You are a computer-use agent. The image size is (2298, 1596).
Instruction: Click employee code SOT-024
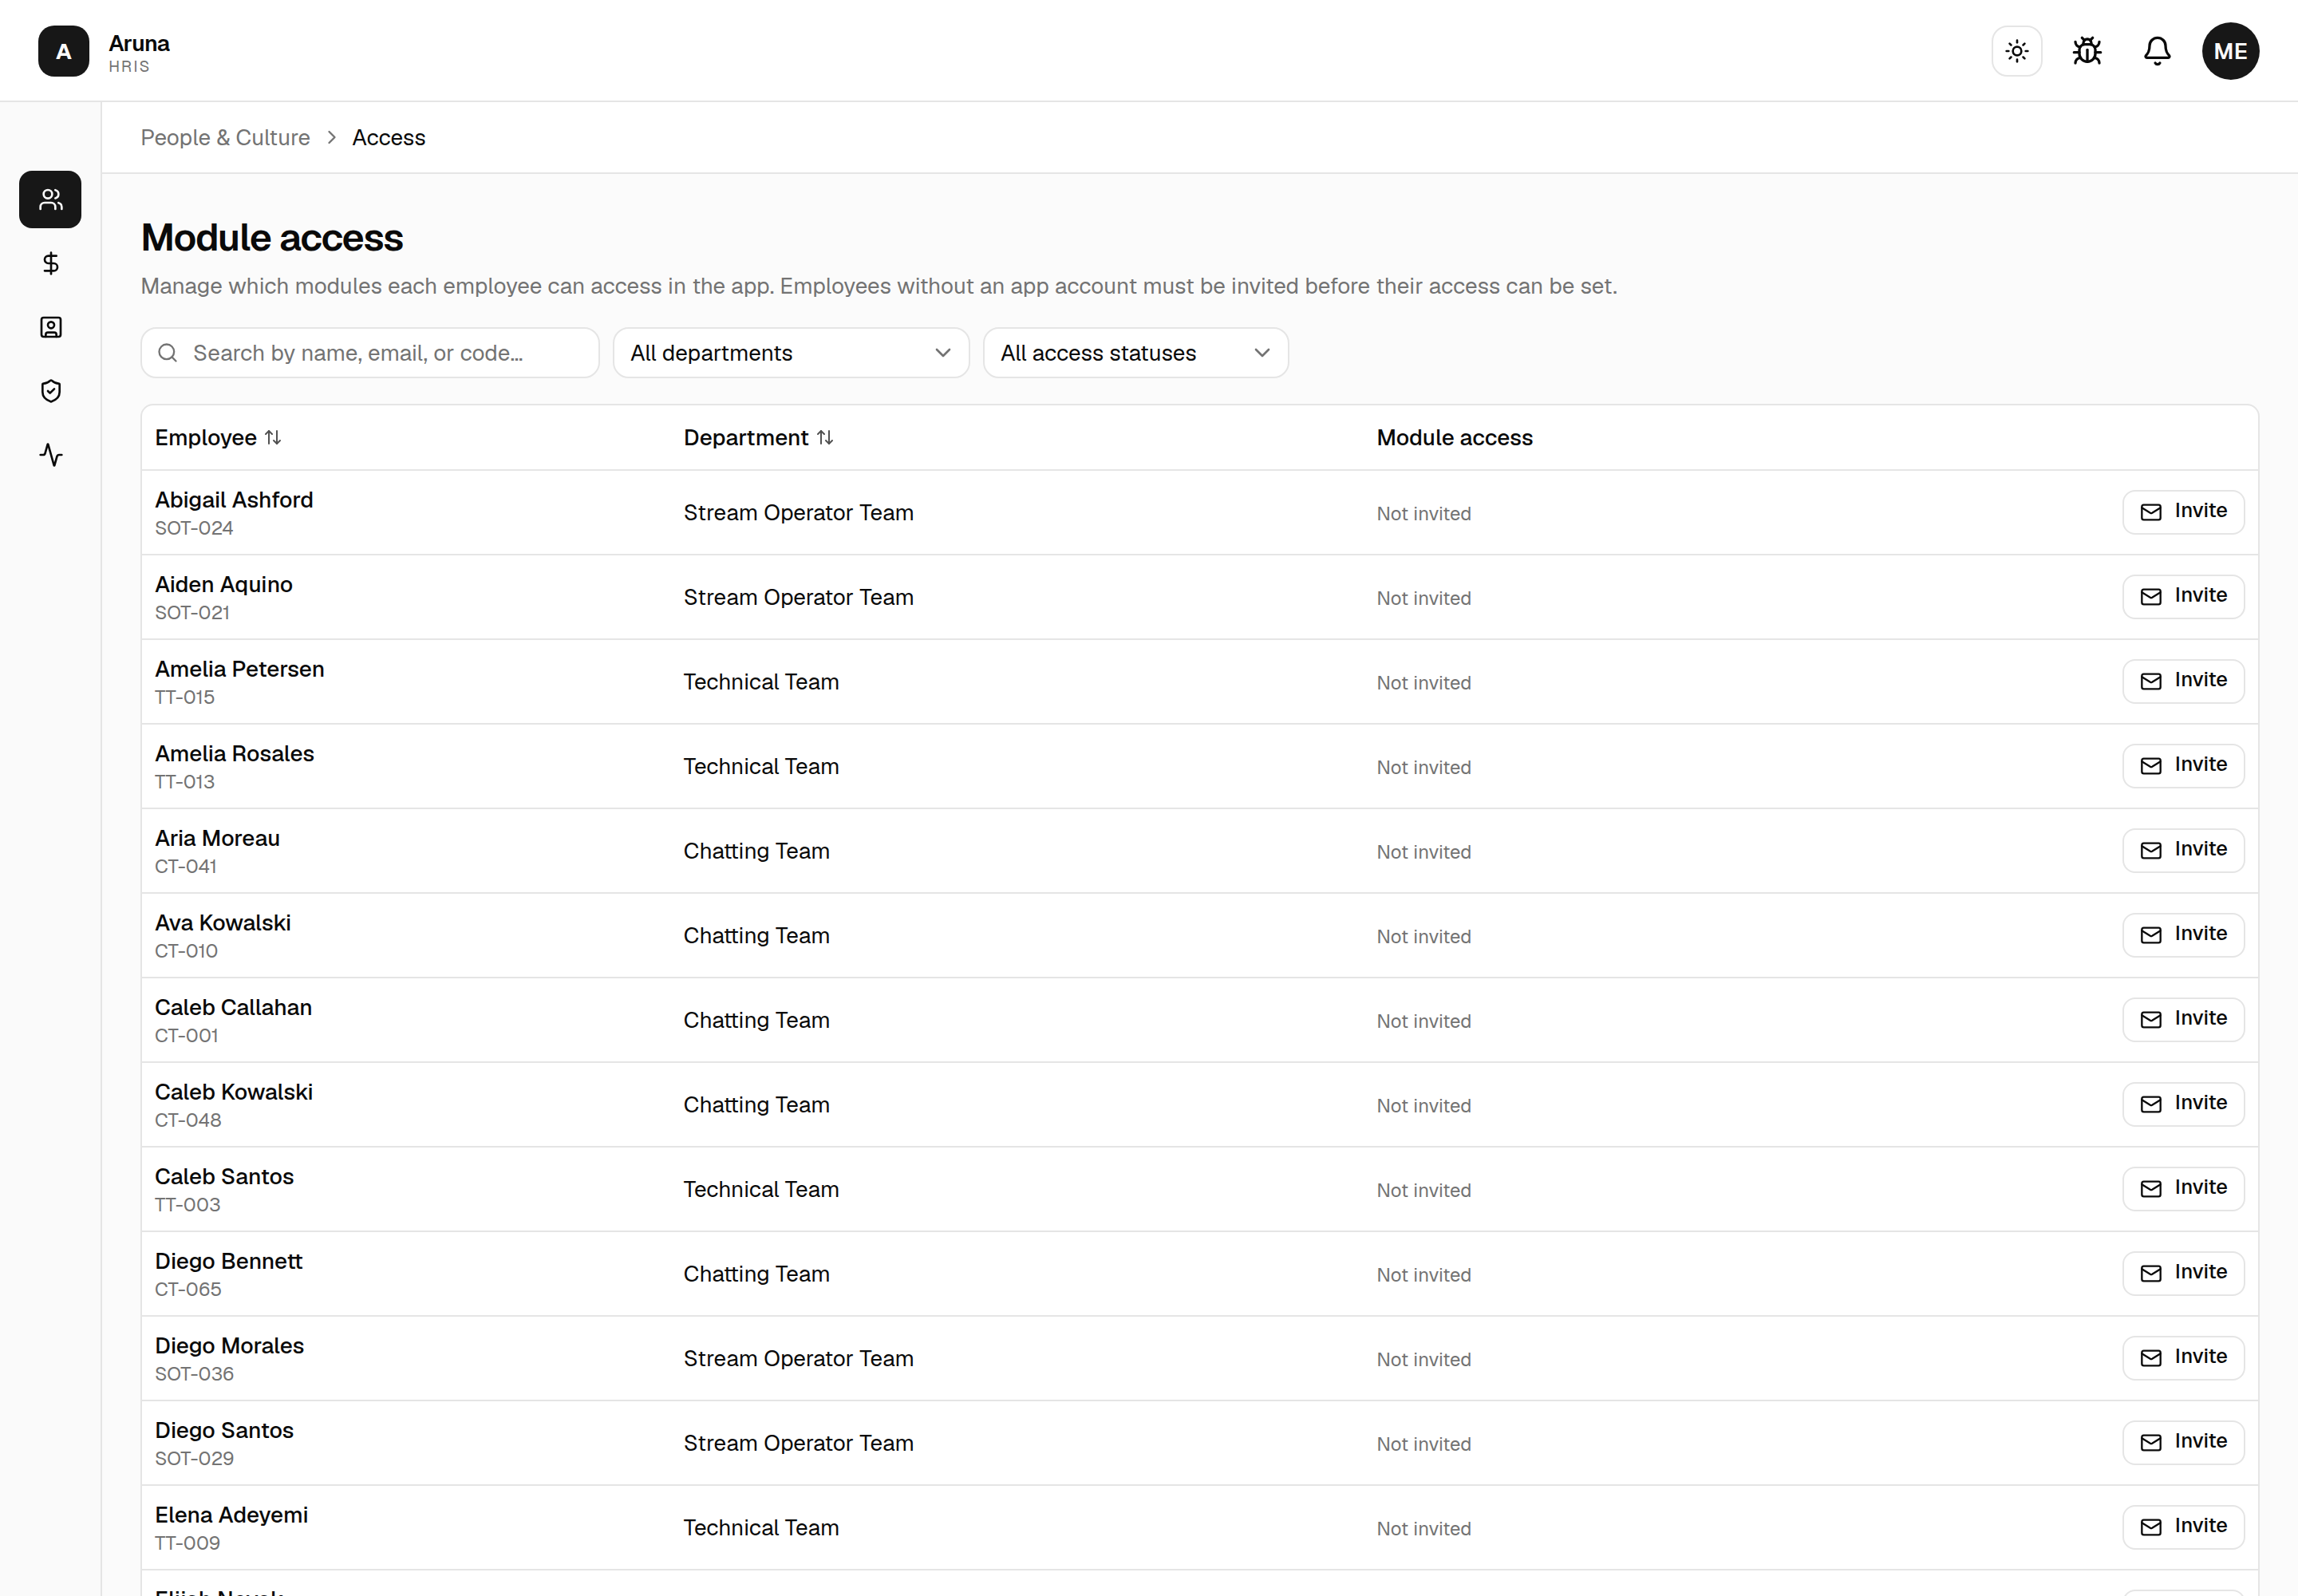click(x=194, y=528)
